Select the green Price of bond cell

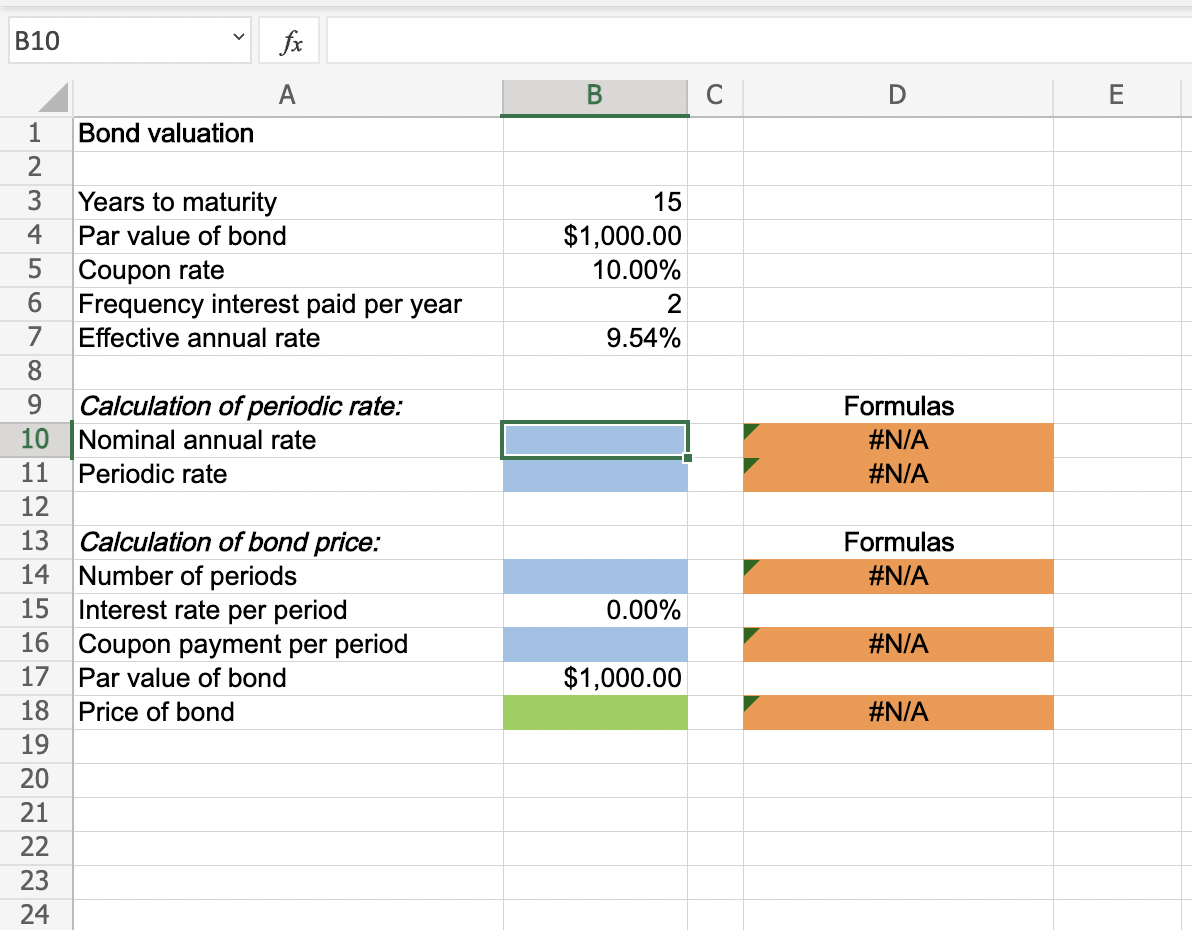594,712
